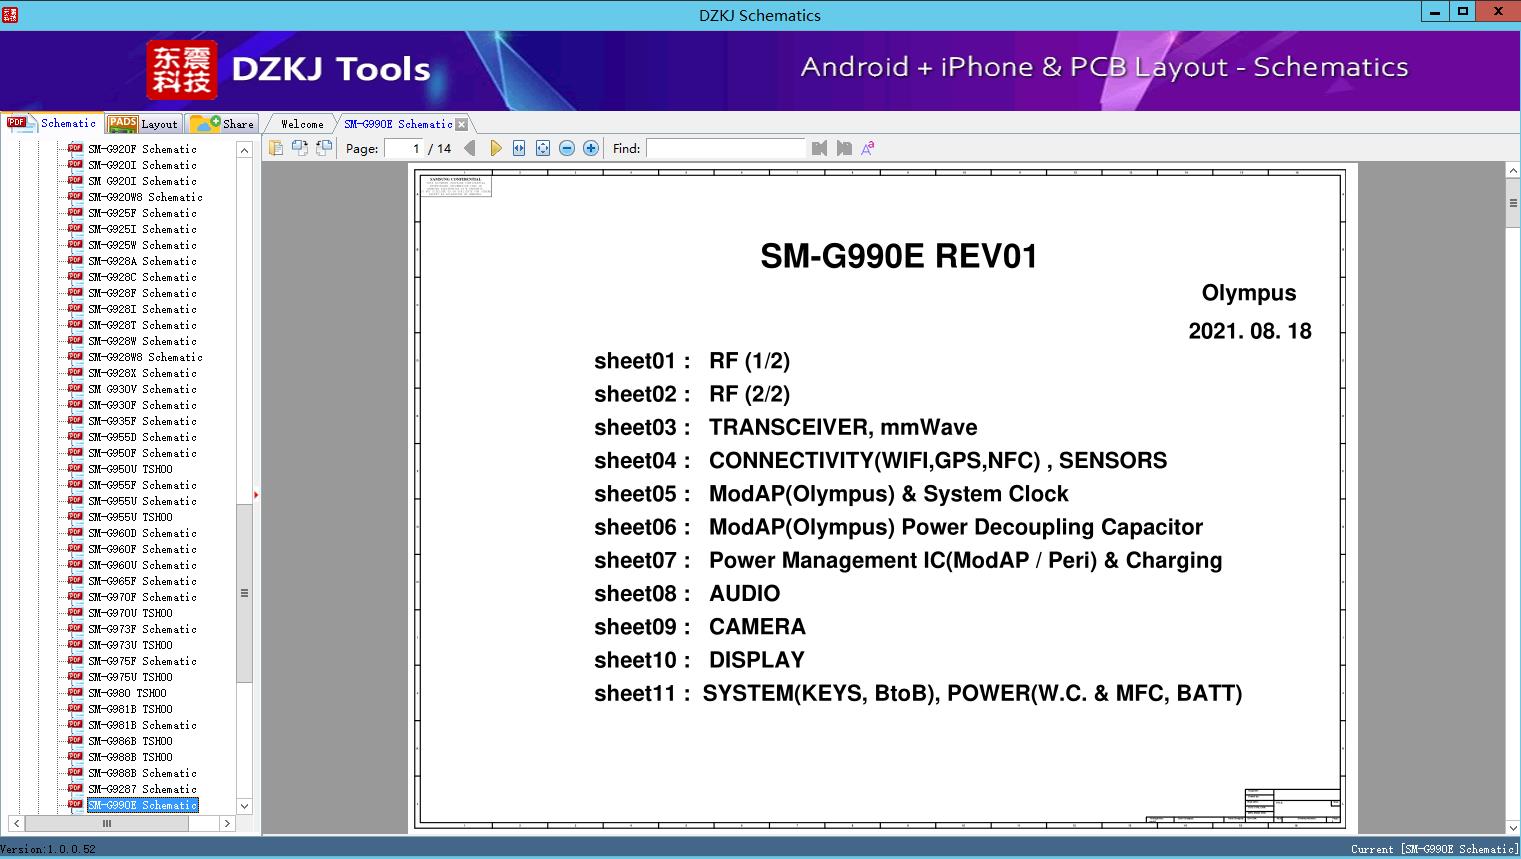This screenshot has width=1521, height=859.
Task: Open SM-G955U TSHOO from the tree
Action: [x=130, y=517]
